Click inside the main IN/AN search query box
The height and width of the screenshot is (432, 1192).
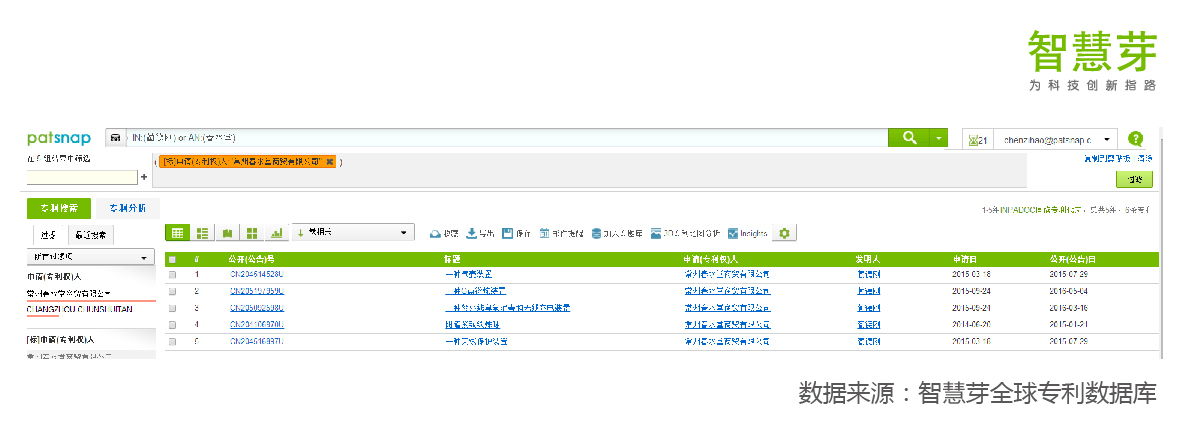[506, 138]
